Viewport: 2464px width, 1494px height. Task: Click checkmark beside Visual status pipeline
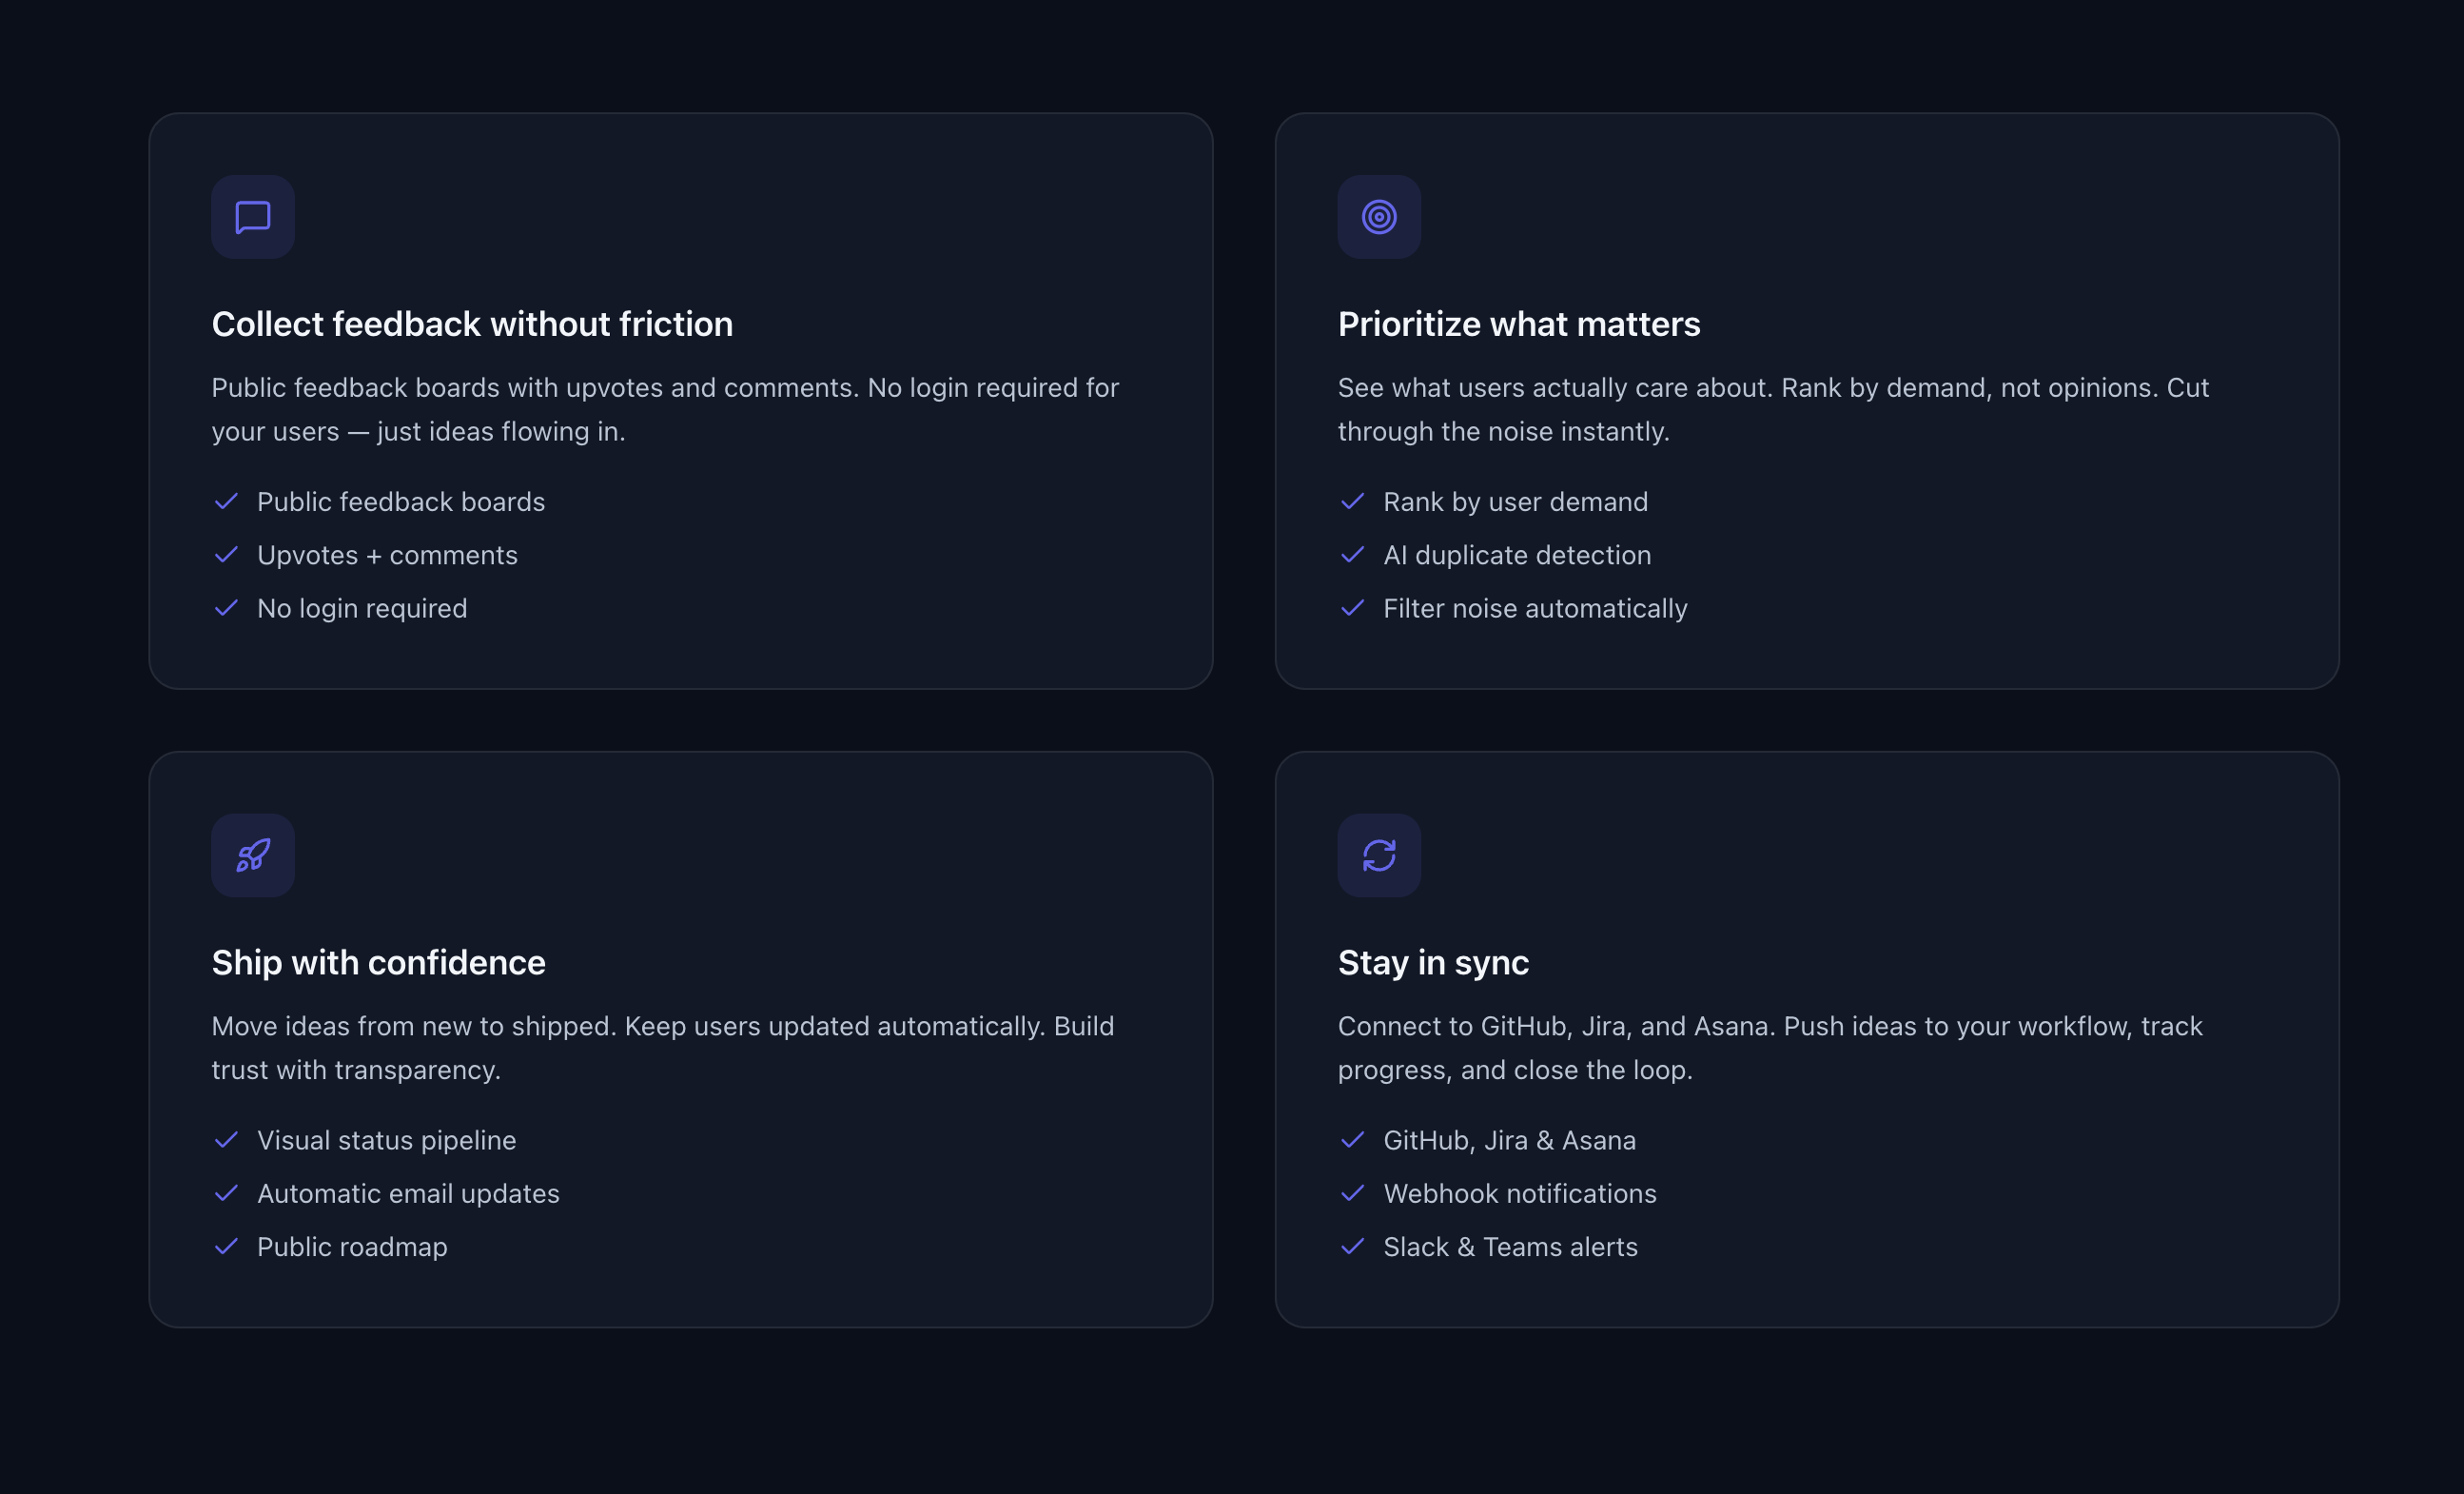[226, 1140]
